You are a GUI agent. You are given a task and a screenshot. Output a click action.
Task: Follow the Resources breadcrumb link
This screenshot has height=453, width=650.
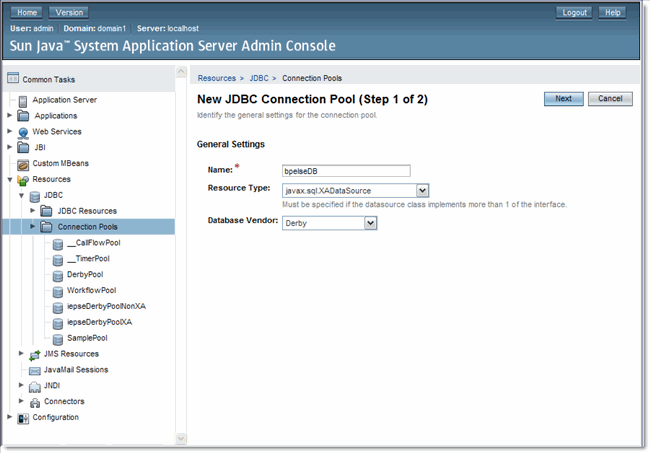coord(216,78)
